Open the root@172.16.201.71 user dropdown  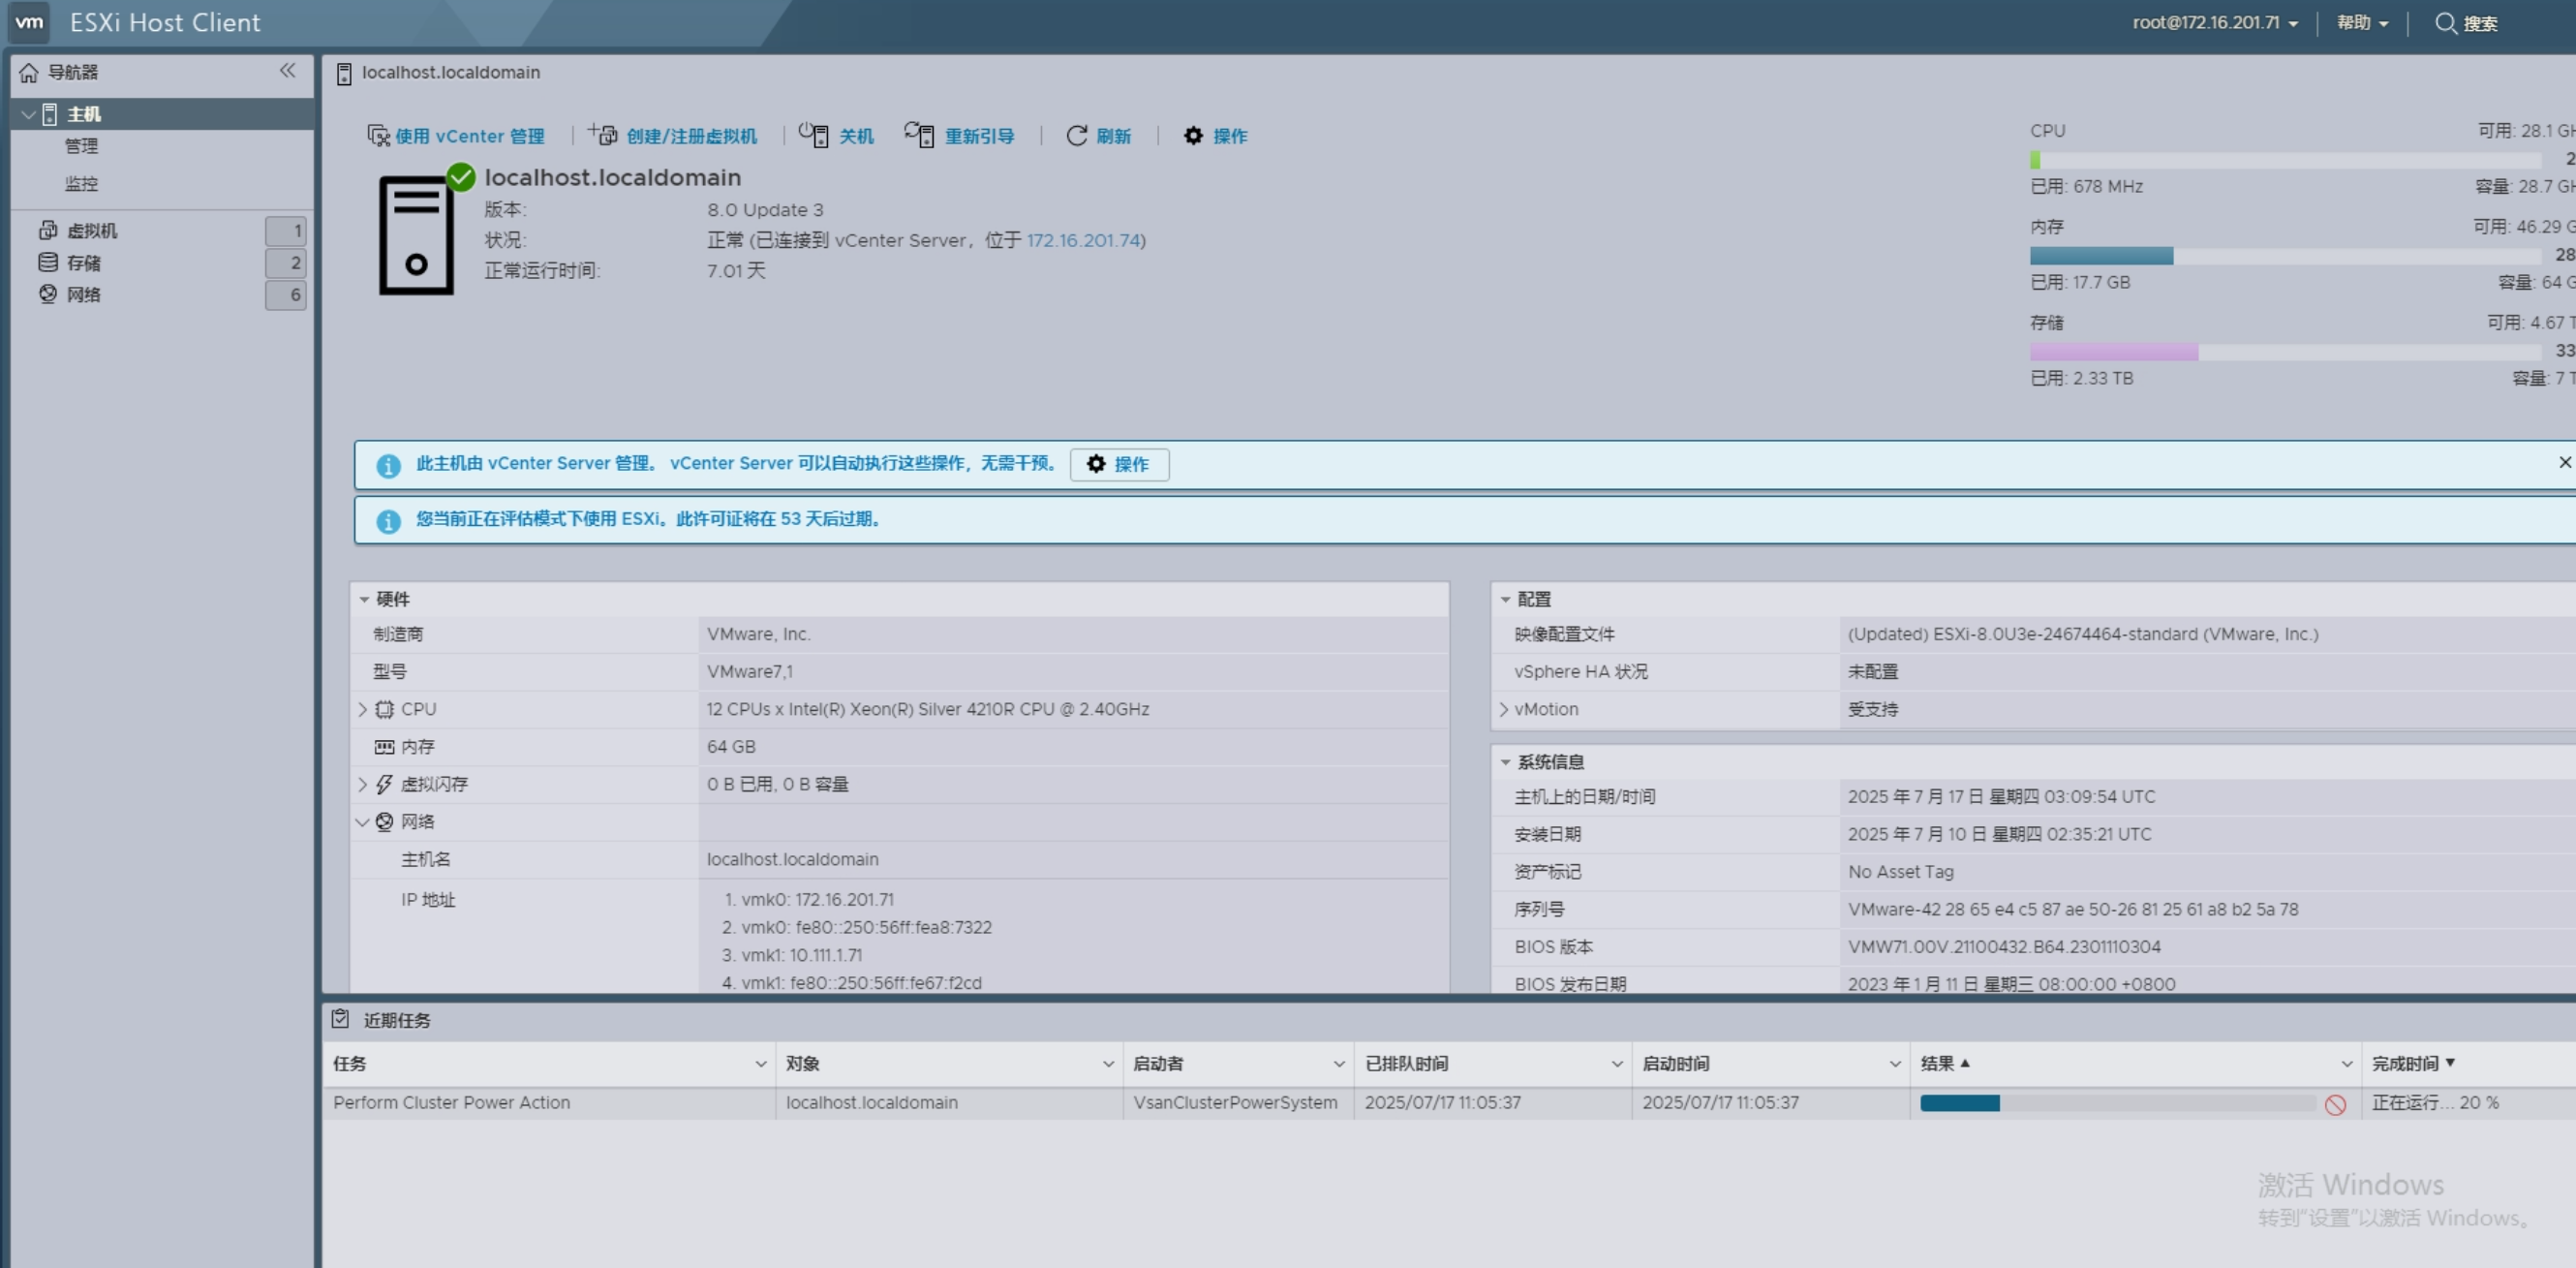tap(2215, 22)
